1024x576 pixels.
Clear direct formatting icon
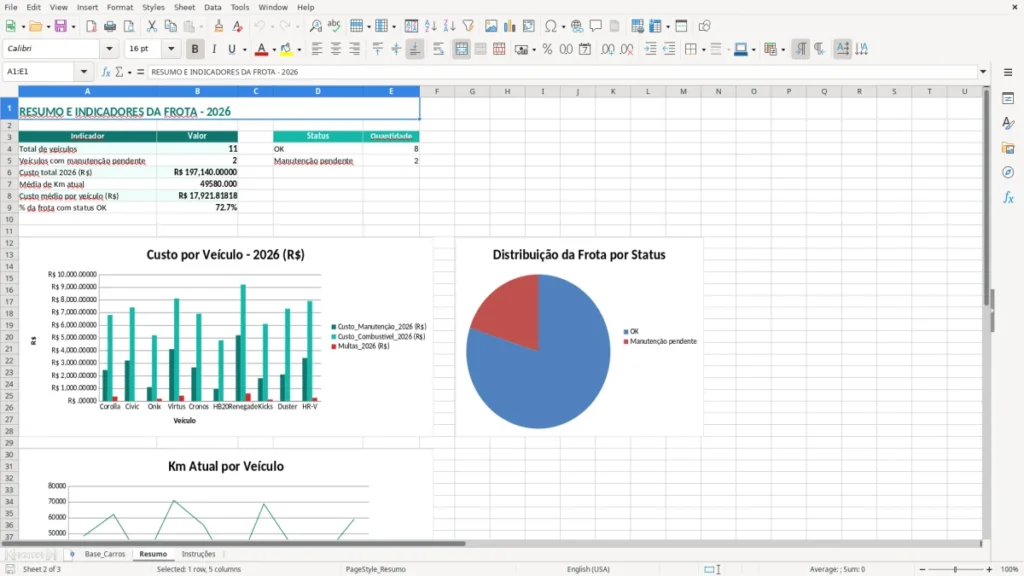pyautogui.click(x=238, y=26)
